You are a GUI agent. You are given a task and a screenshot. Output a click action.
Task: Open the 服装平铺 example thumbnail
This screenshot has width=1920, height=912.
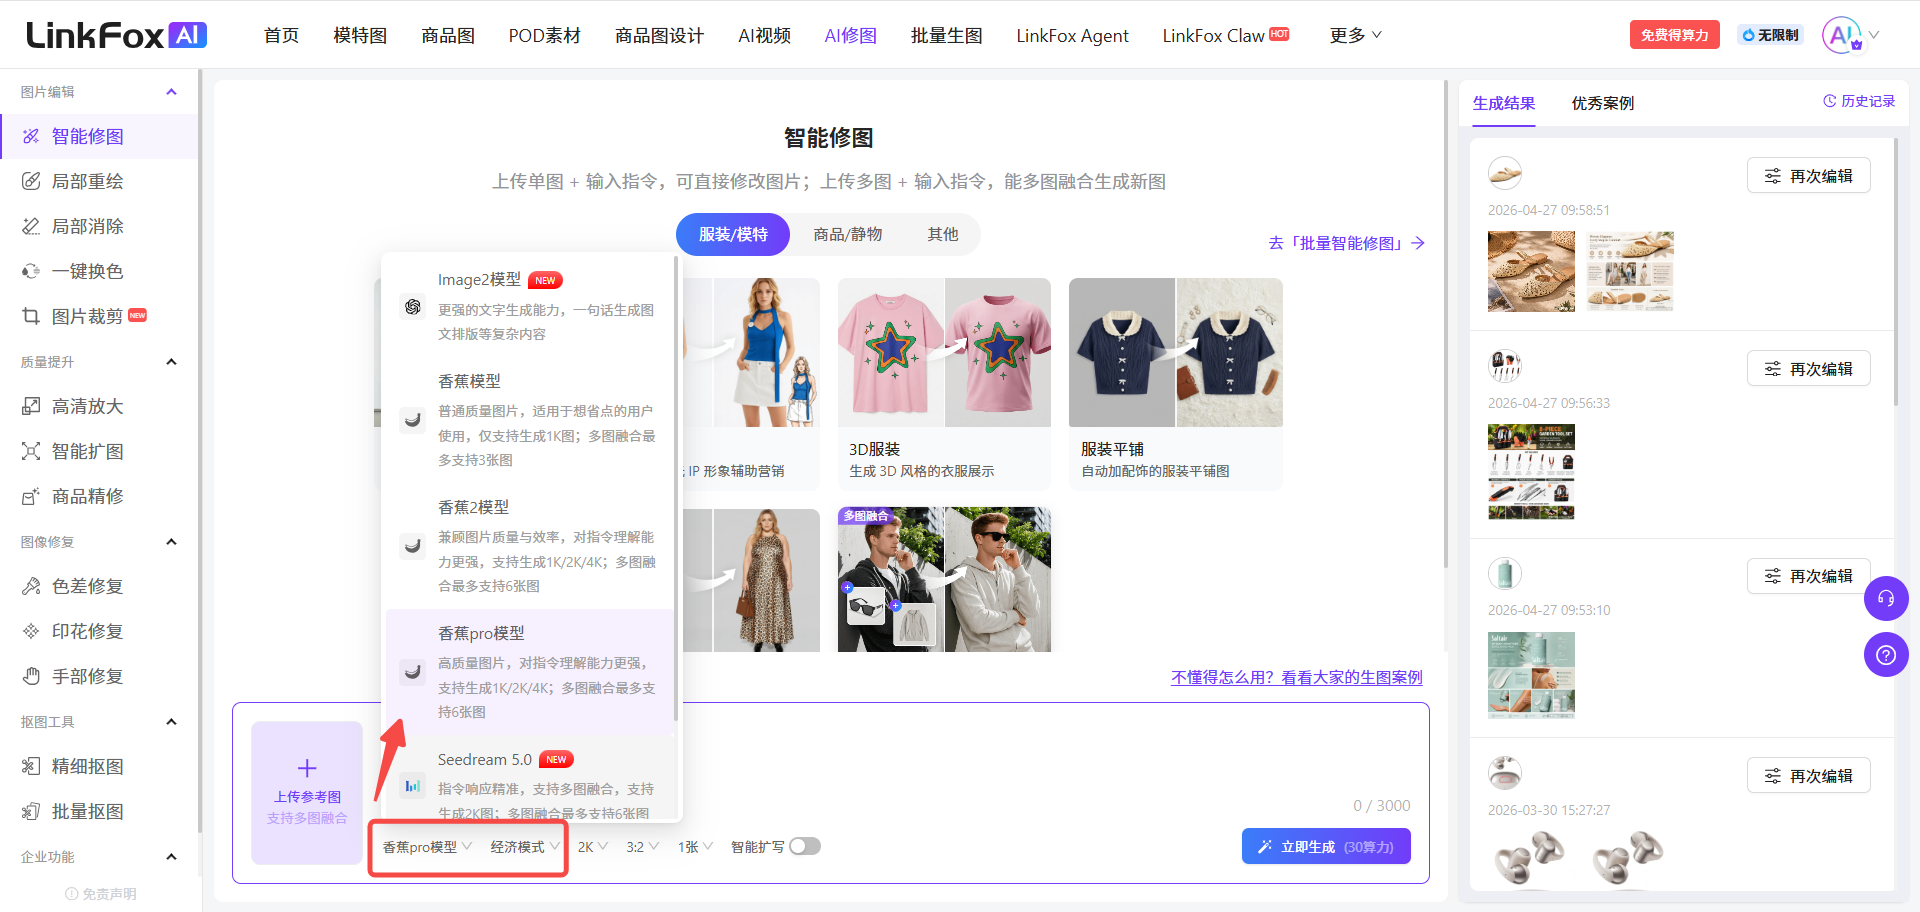pos(1176,352)
